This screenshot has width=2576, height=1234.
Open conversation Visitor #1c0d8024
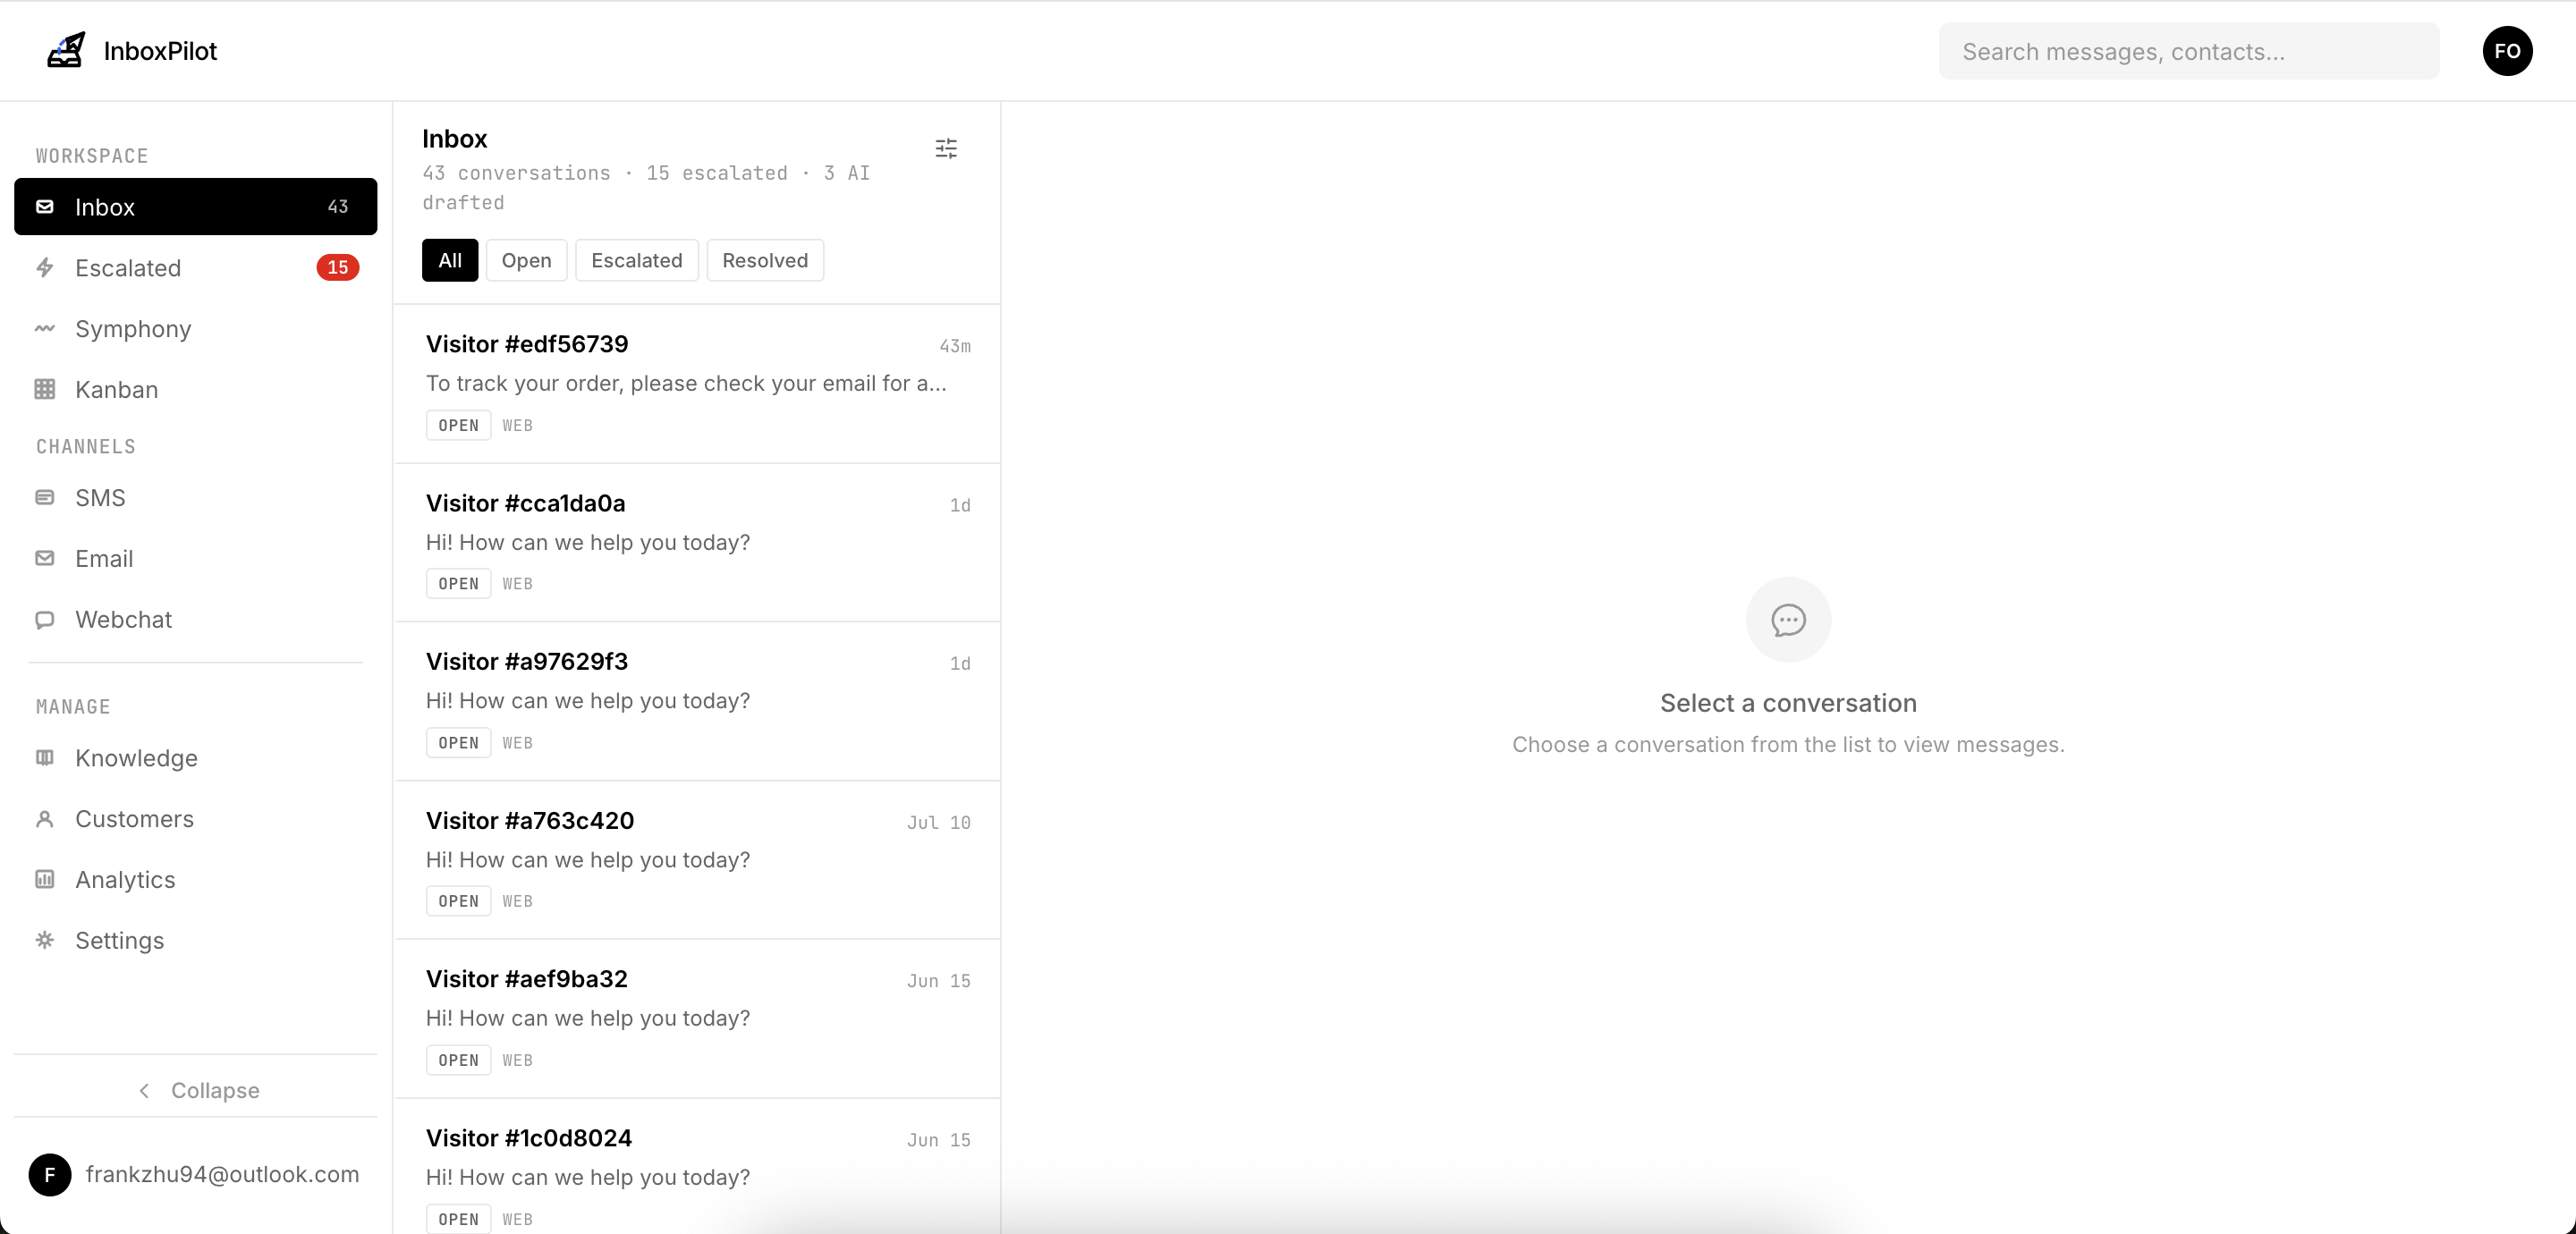click(697, 1167)
